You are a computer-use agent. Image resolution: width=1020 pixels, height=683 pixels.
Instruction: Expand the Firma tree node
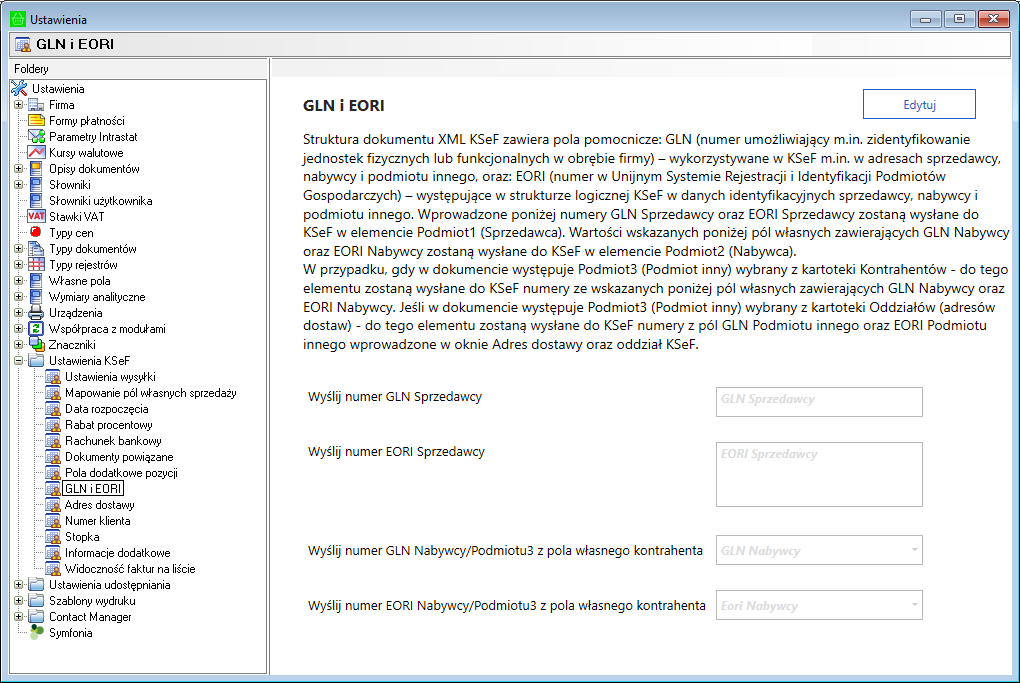[18, 105]
